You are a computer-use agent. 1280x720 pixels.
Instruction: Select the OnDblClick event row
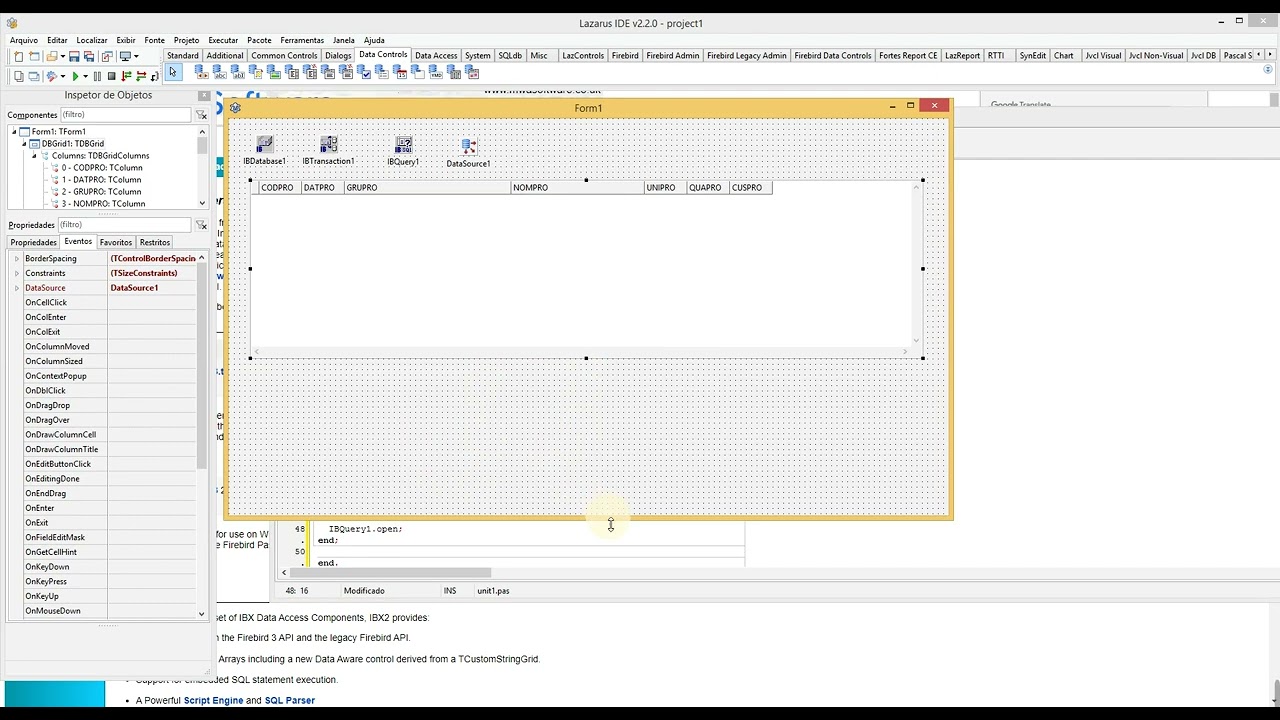coord(102,391)
